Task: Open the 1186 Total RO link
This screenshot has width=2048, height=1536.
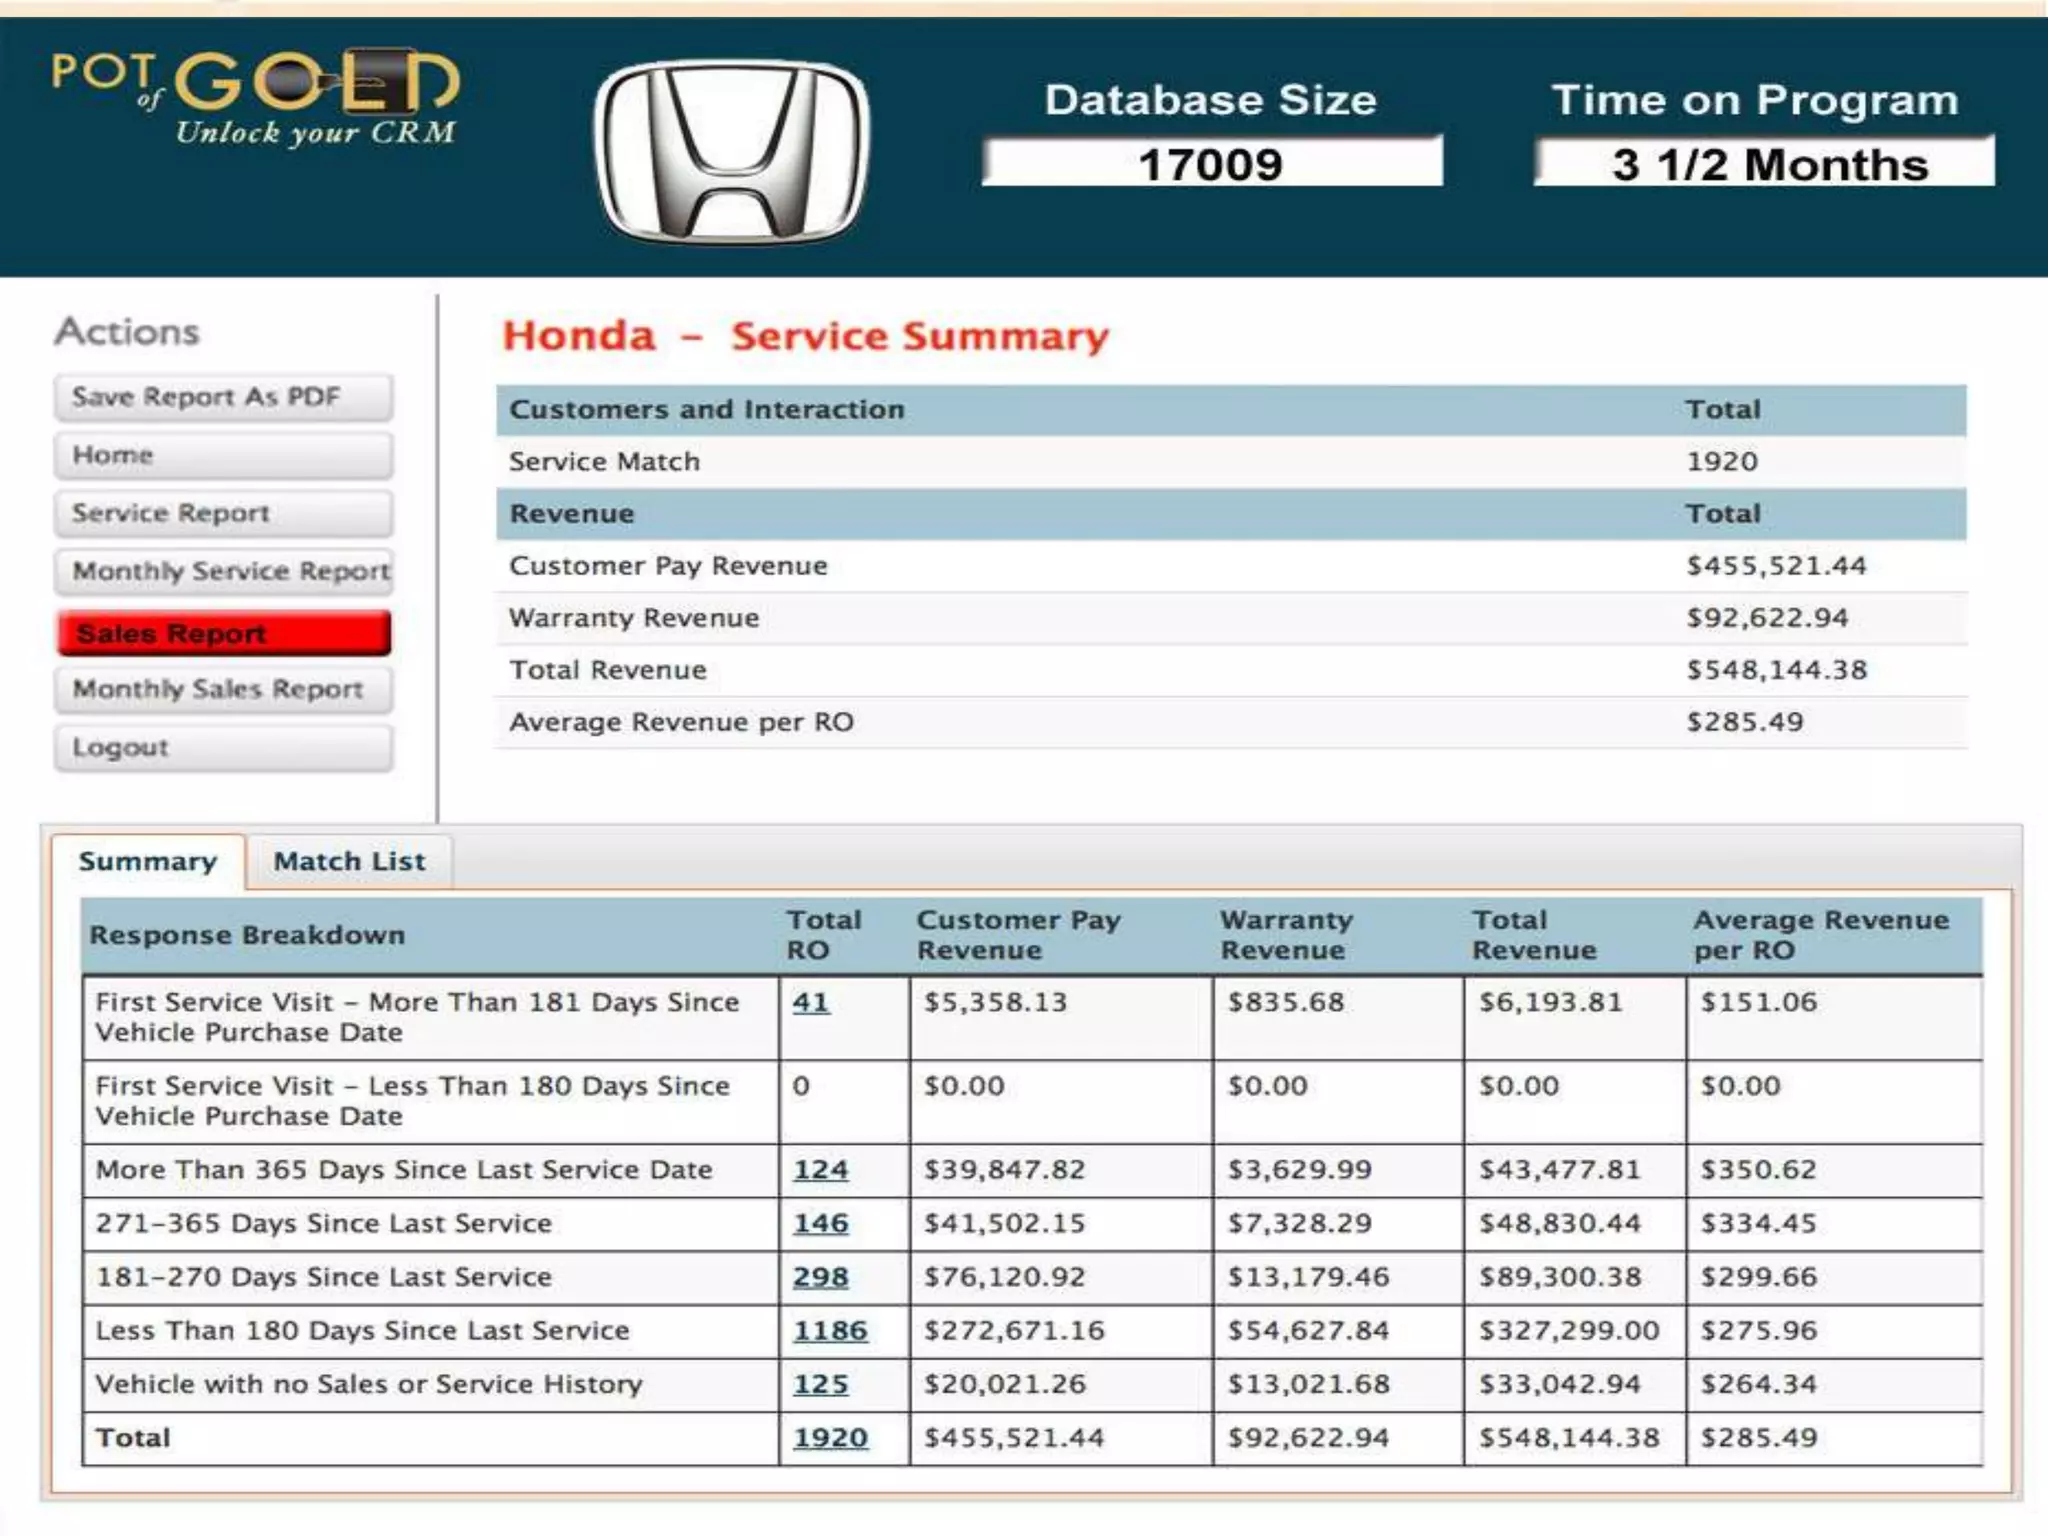Action: 829,1331
